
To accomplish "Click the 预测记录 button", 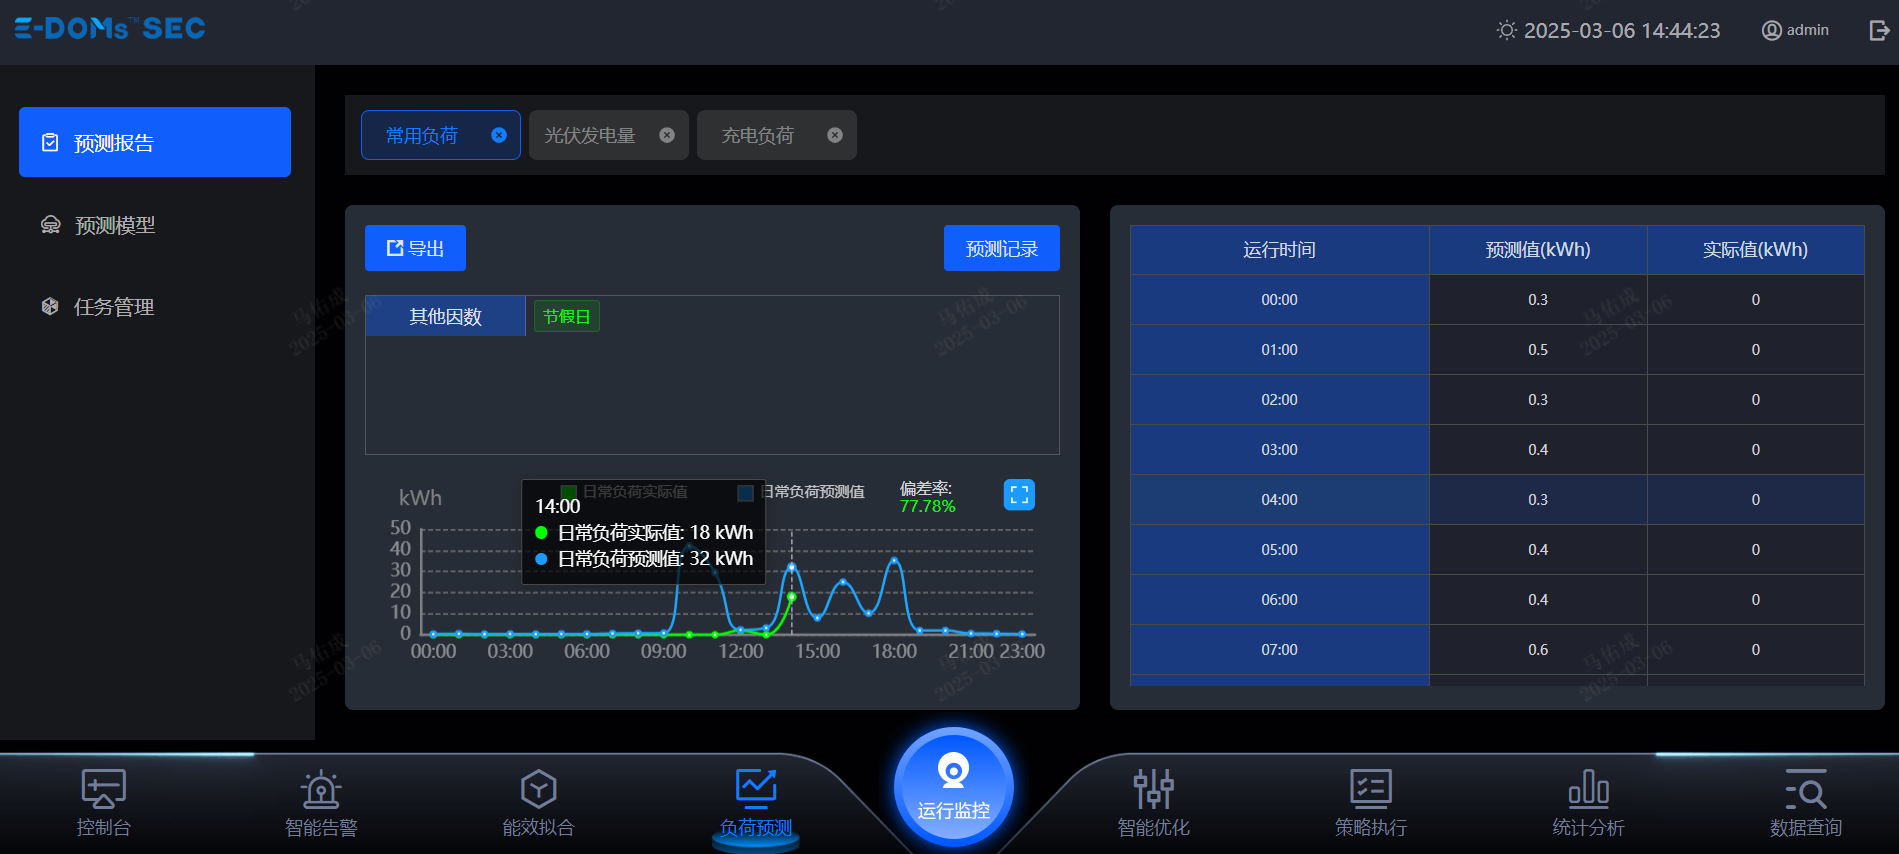I will coord(1002,248).
